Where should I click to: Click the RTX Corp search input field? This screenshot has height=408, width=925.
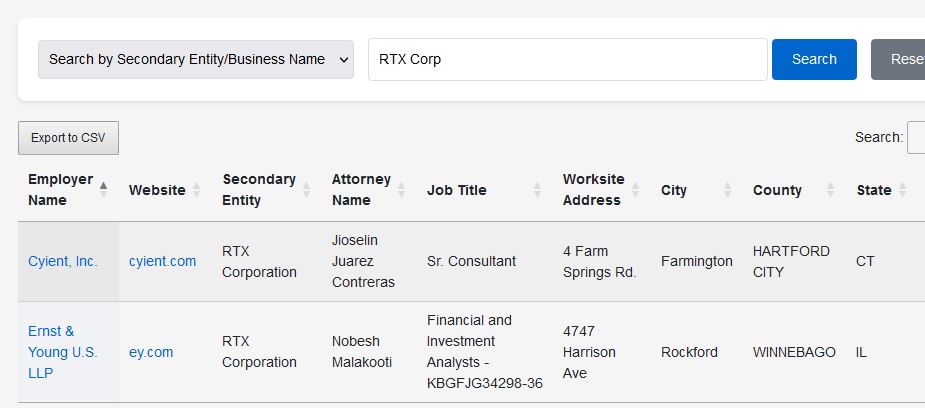pos(568,60)
